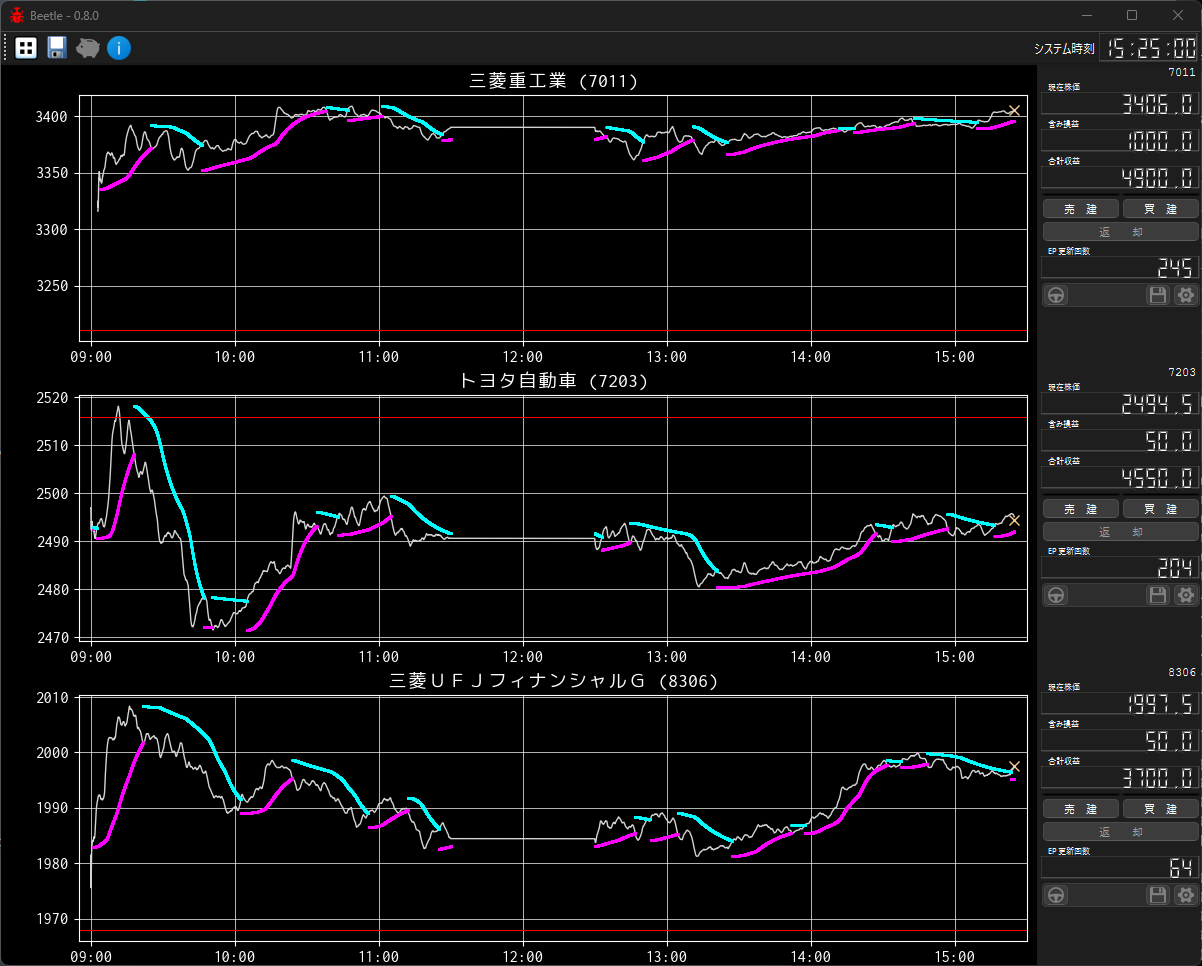
Task: Click the X price marker on 7203 chart
Action: pyautogui.click(x=1014, y=520)
